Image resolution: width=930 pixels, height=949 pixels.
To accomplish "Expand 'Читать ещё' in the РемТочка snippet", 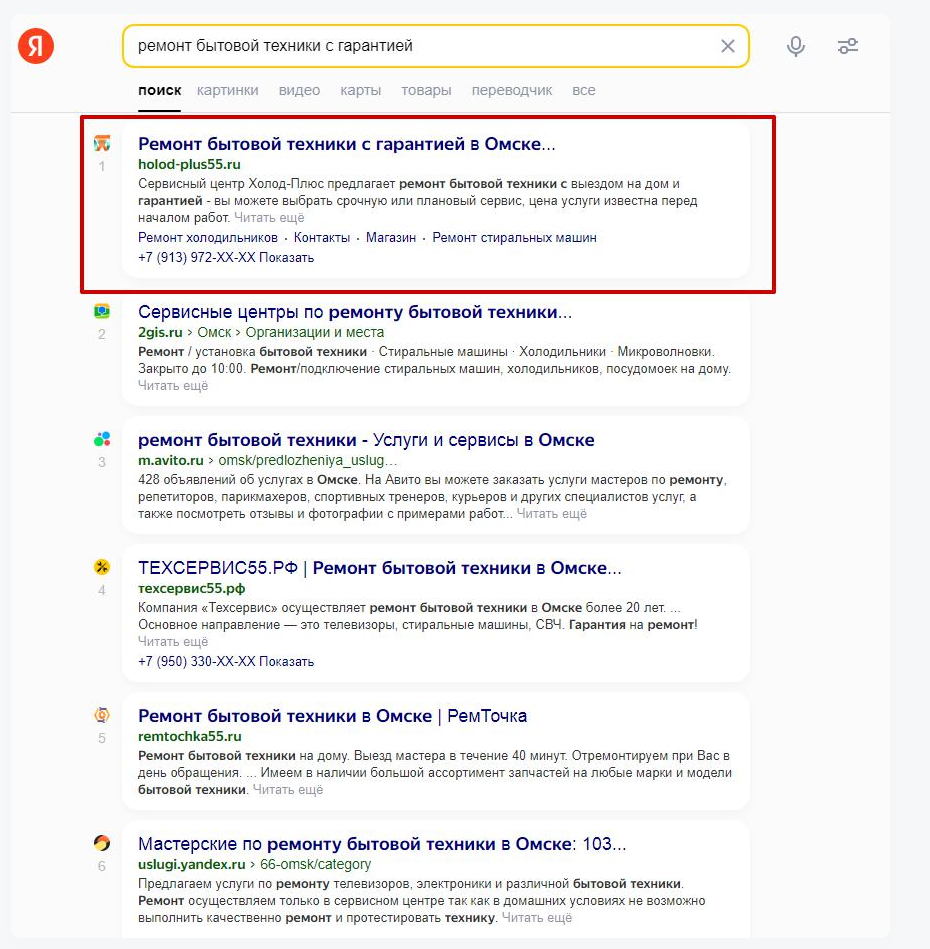I will click(288, 790).
